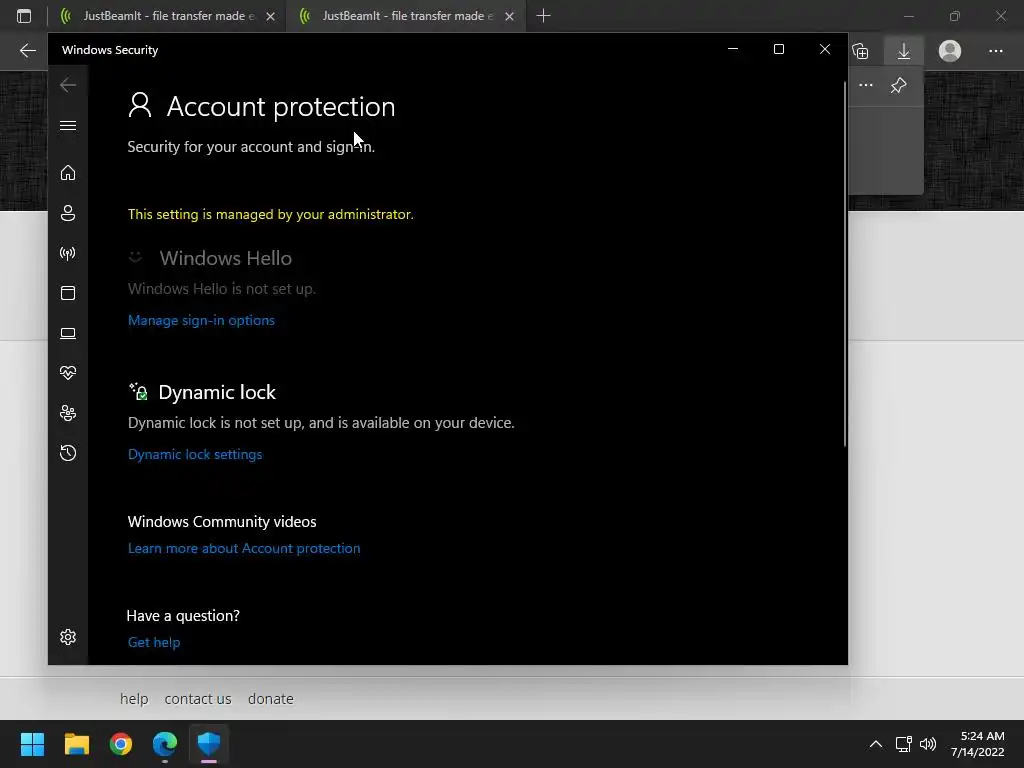Switch to the second JustBeamIt browser tab

point(406,16)
